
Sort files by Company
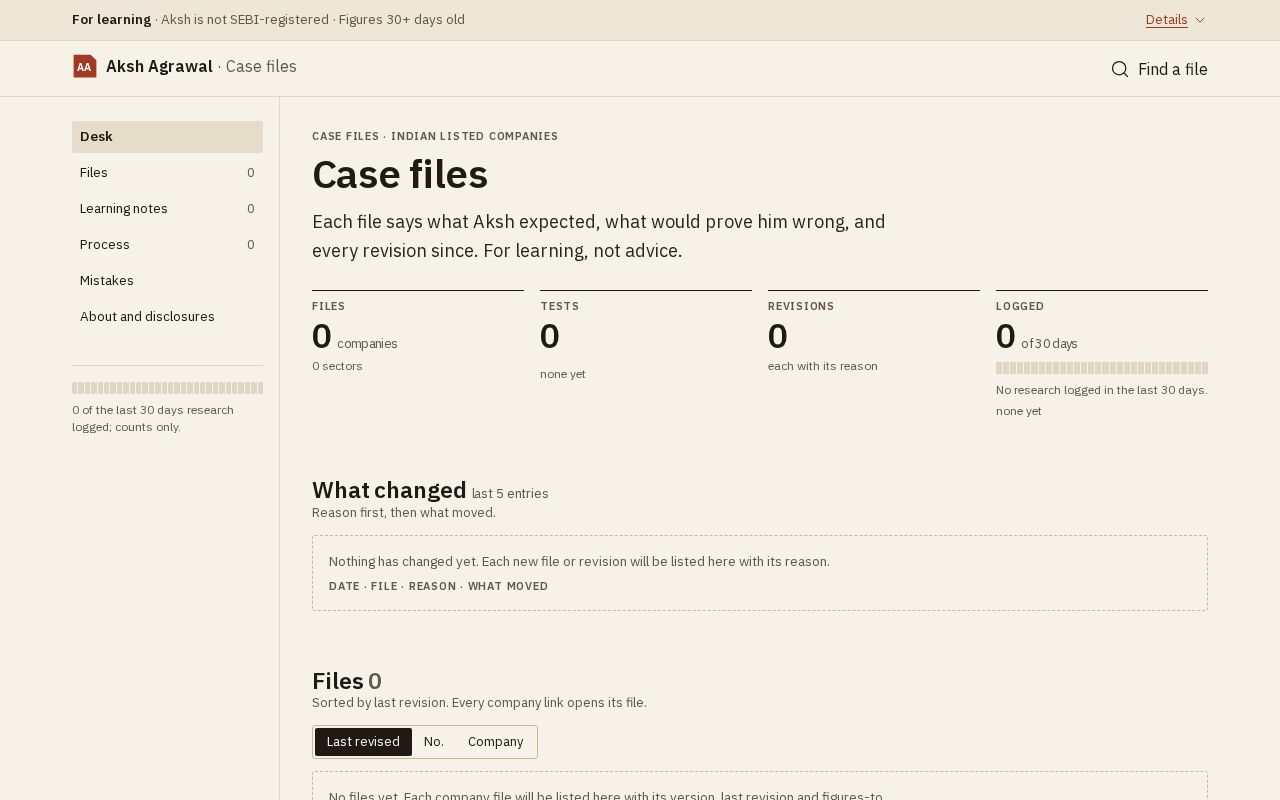(x=496, y=742)
